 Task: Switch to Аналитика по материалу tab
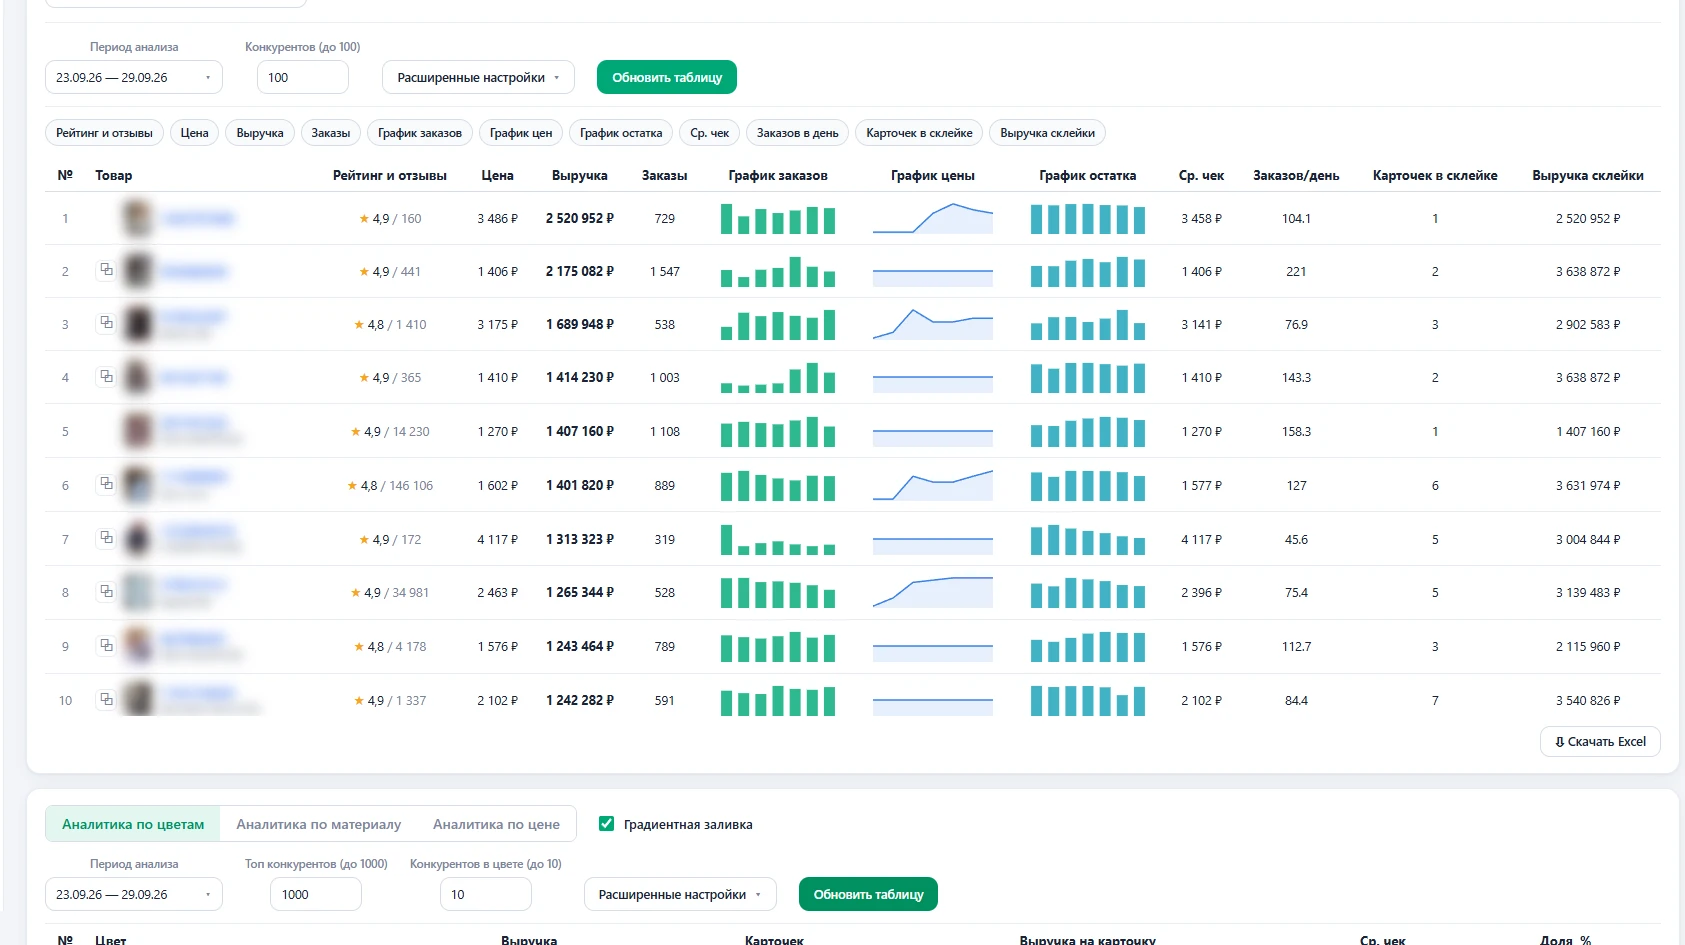pyautogui.click(x=318, y=824)
